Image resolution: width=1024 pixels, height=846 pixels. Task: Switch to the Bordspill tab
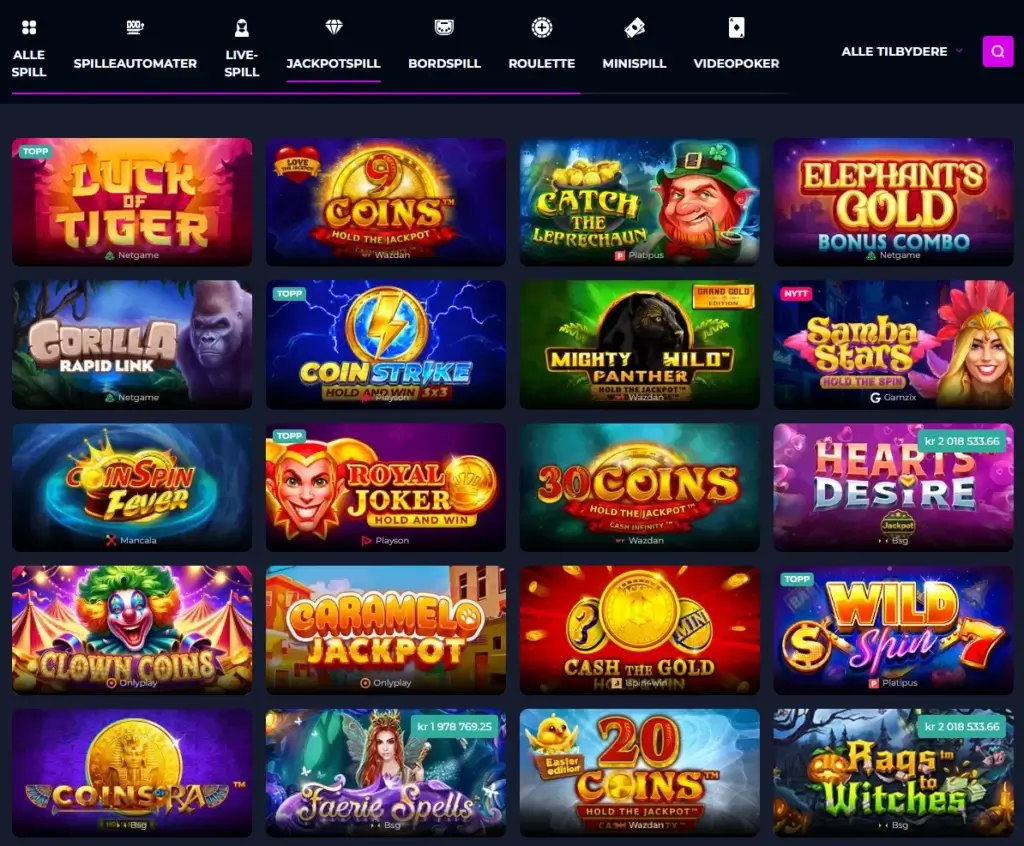pos(444,63)
